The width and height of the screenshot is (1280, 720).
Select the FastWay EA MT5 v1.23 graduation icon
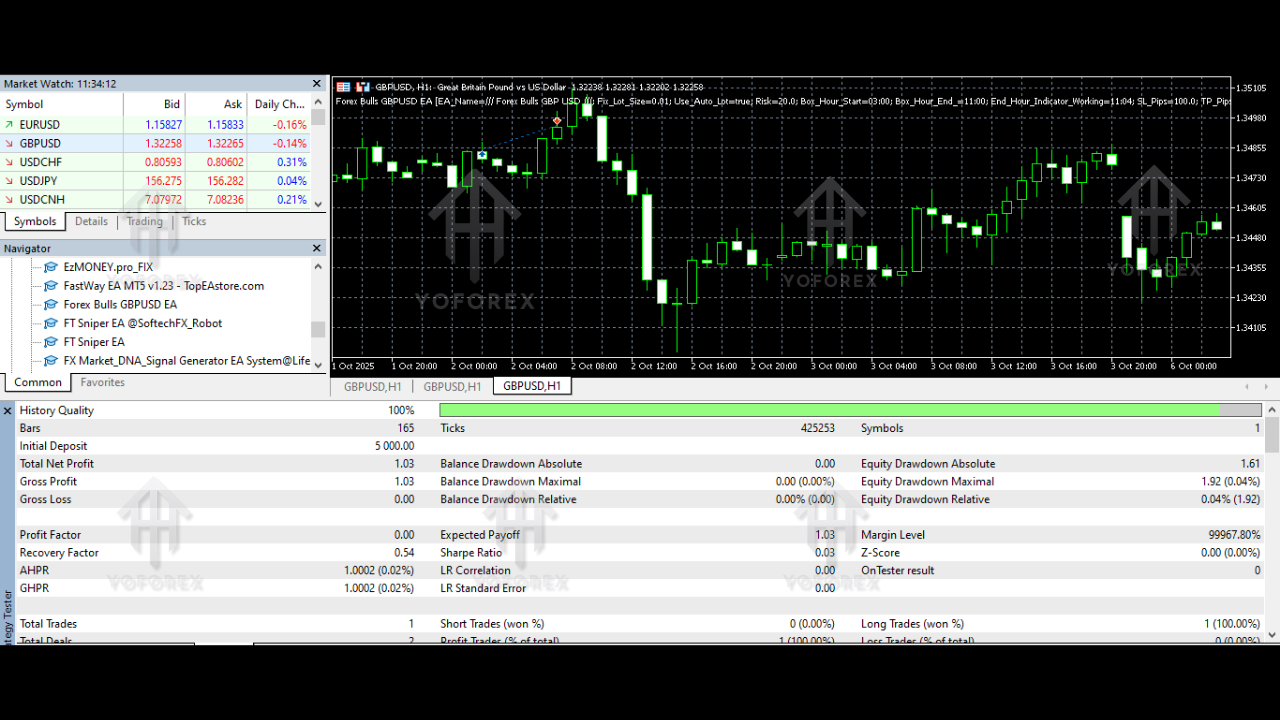pyautogui.click(x=50, y=285)
